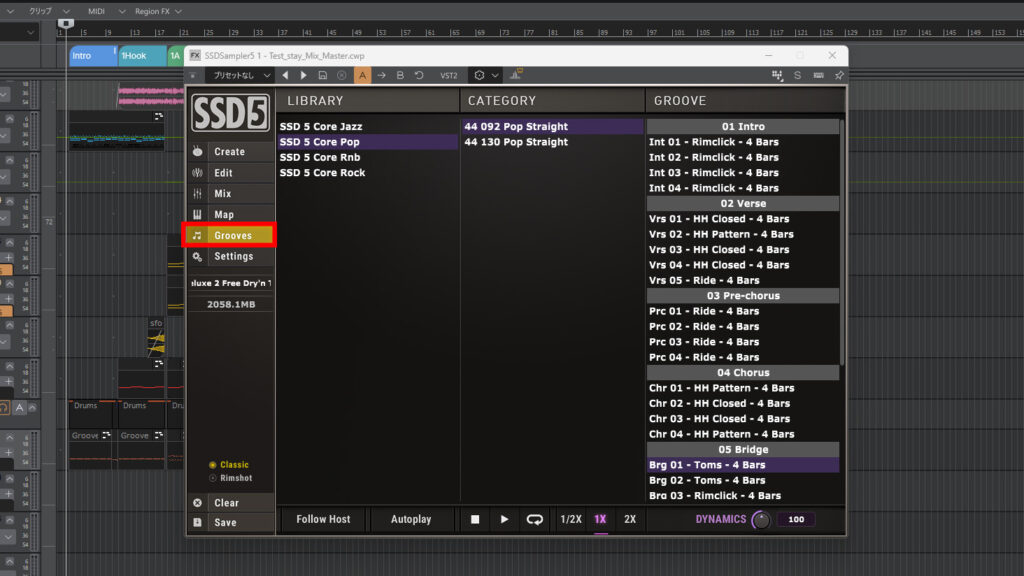This screenshot has width=1024, height=576.
Task: Select the SSD 5 Core Rock library
Action: 322,173
